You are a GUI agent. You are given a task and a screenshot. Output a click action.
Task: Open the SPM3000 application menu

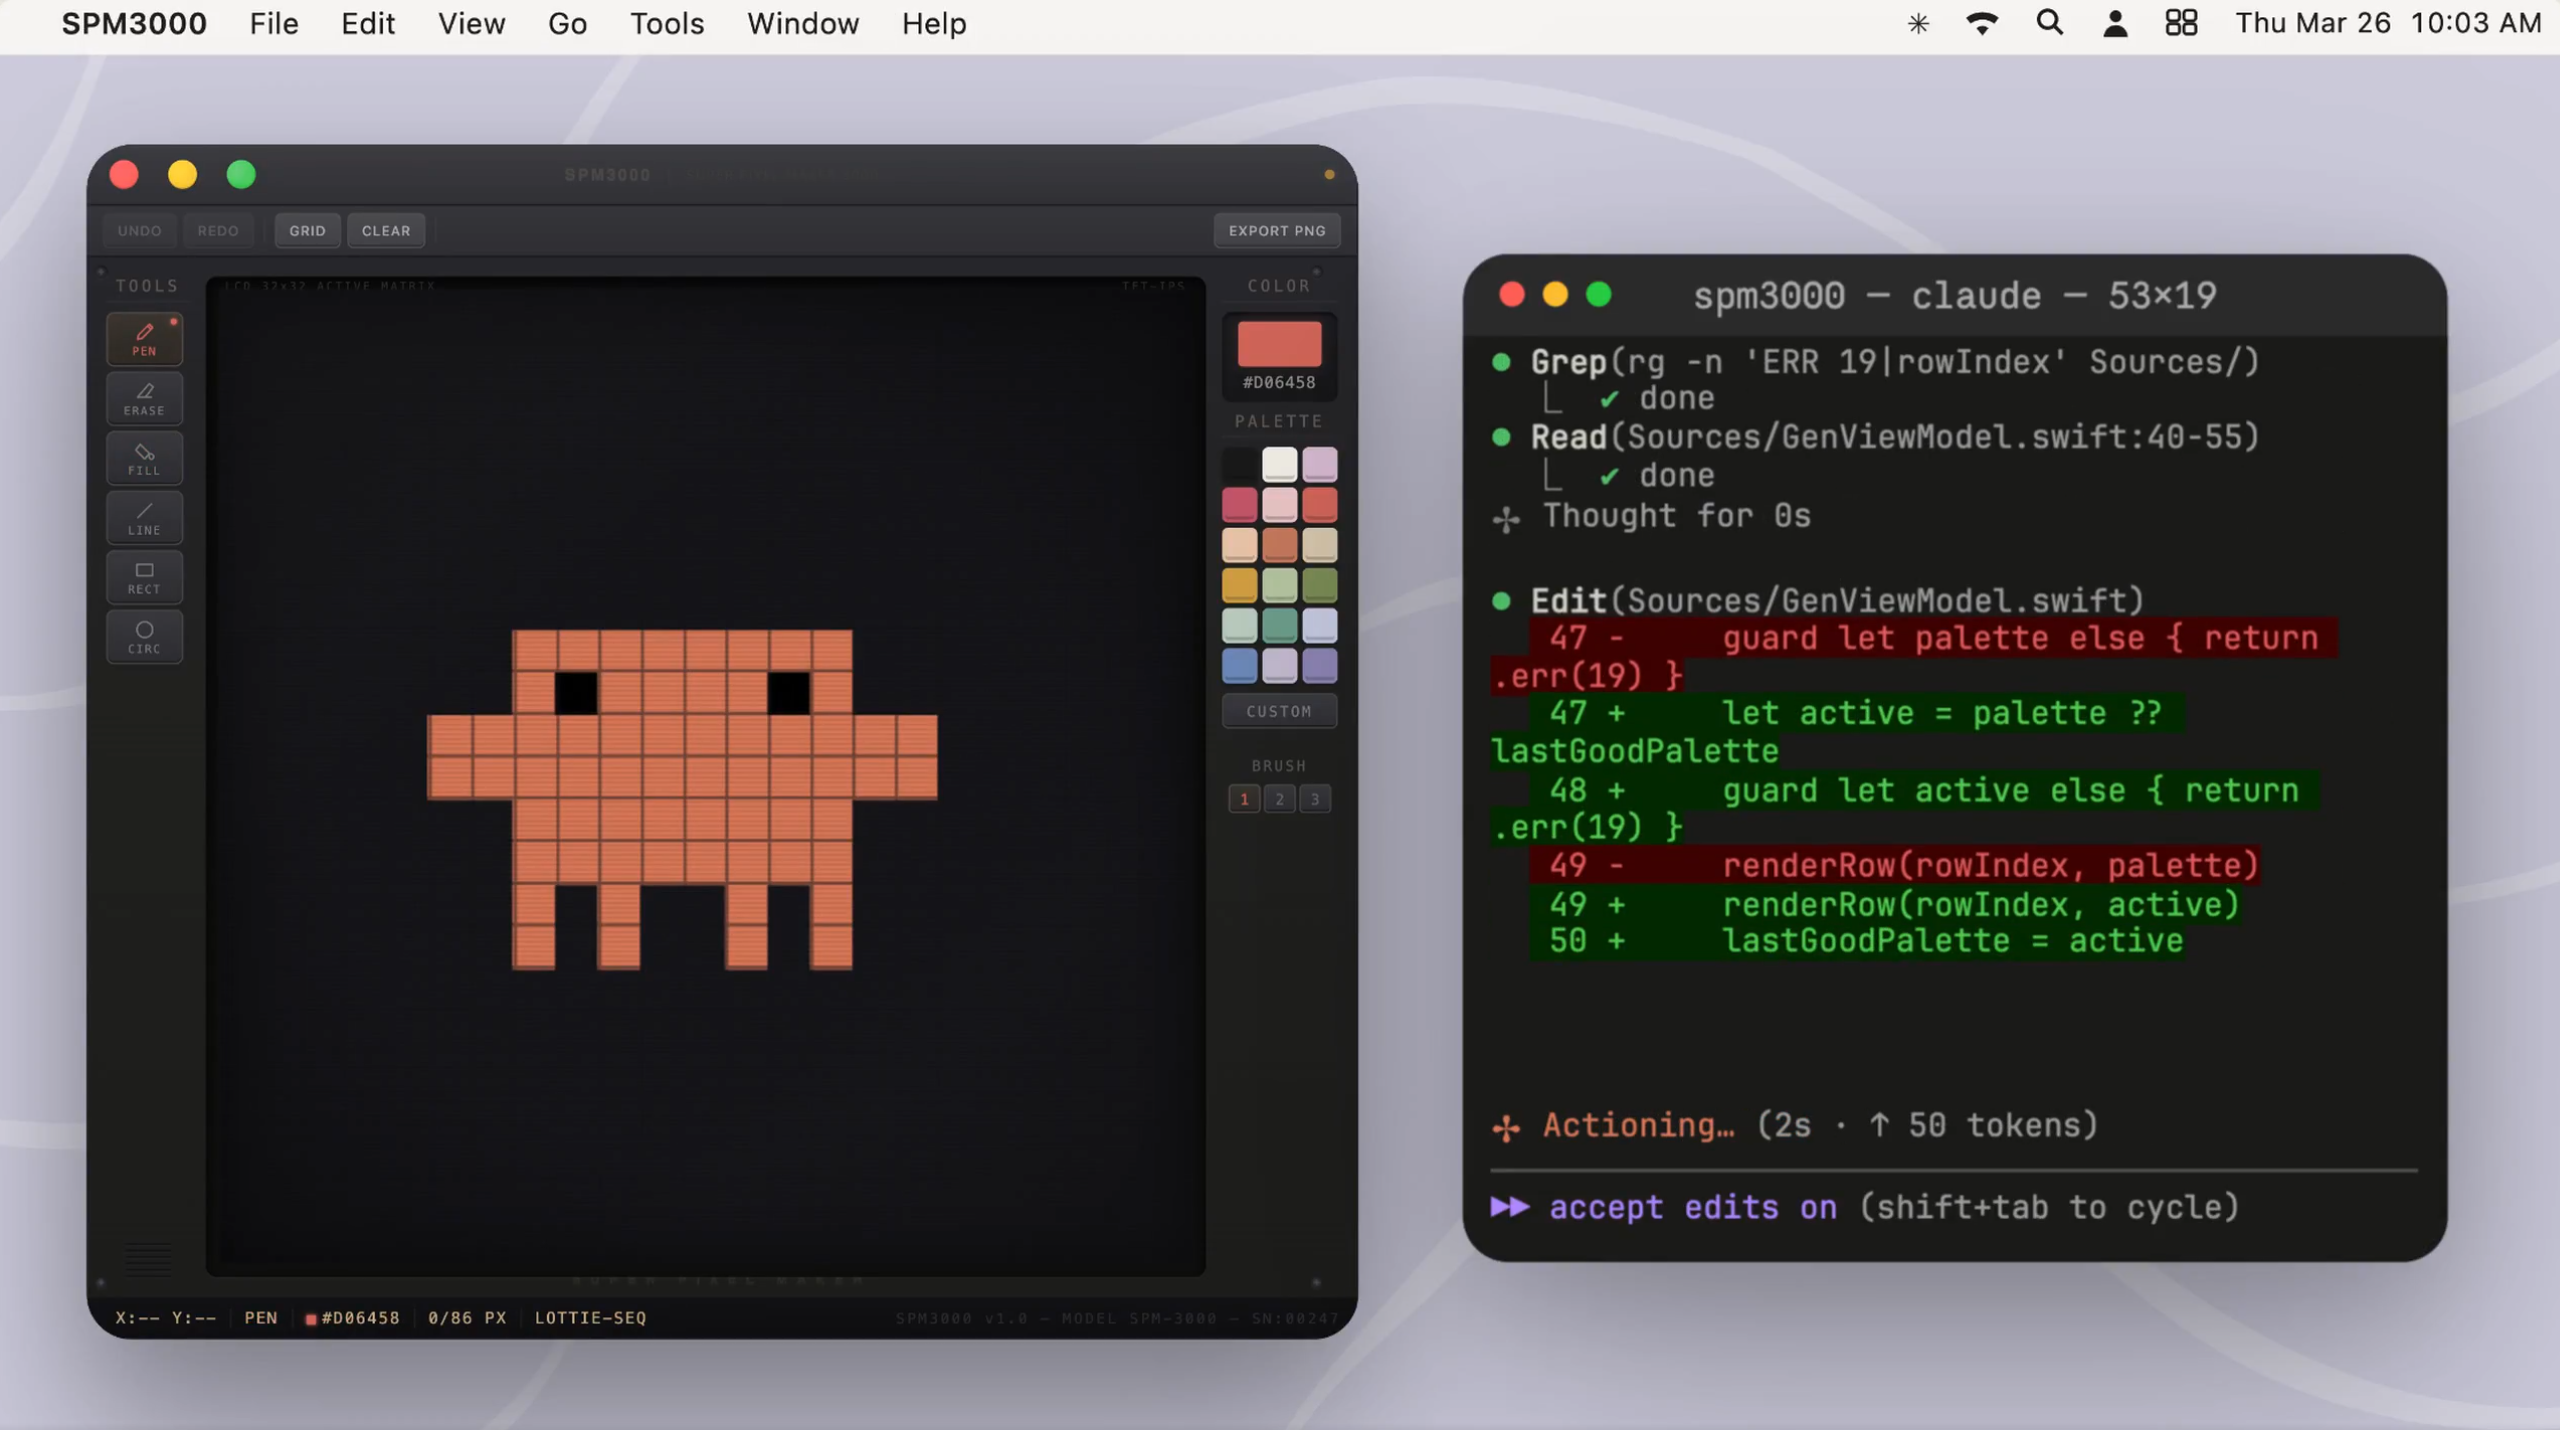coord(134,23)
